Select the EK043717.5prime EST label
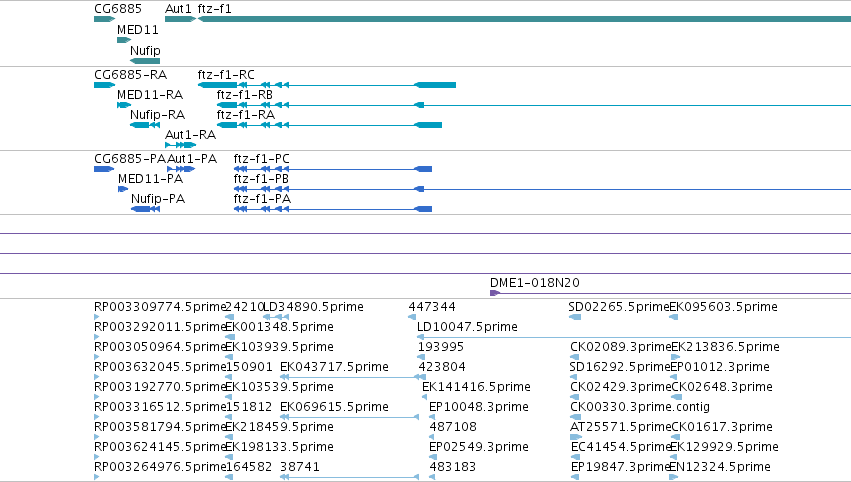 point(334,367)
